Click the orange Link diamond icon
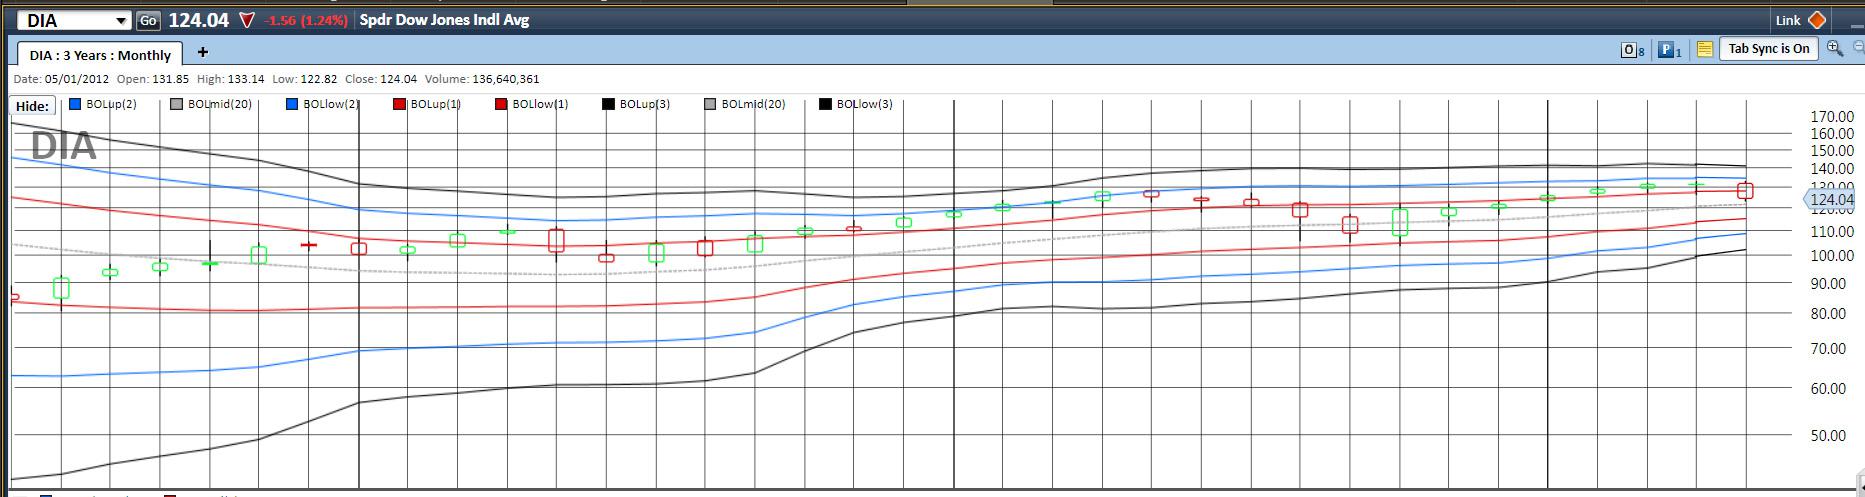This screenshot has width=1865, height=497. (1817, 20)
